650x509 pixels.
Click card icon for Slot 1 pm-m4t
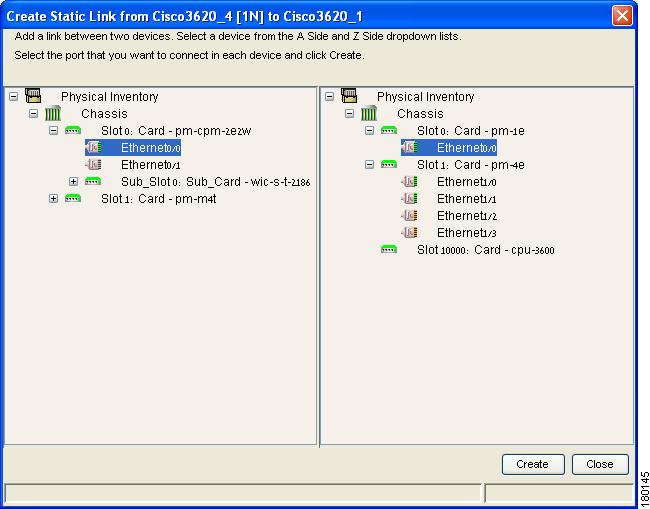click(73, 199)
